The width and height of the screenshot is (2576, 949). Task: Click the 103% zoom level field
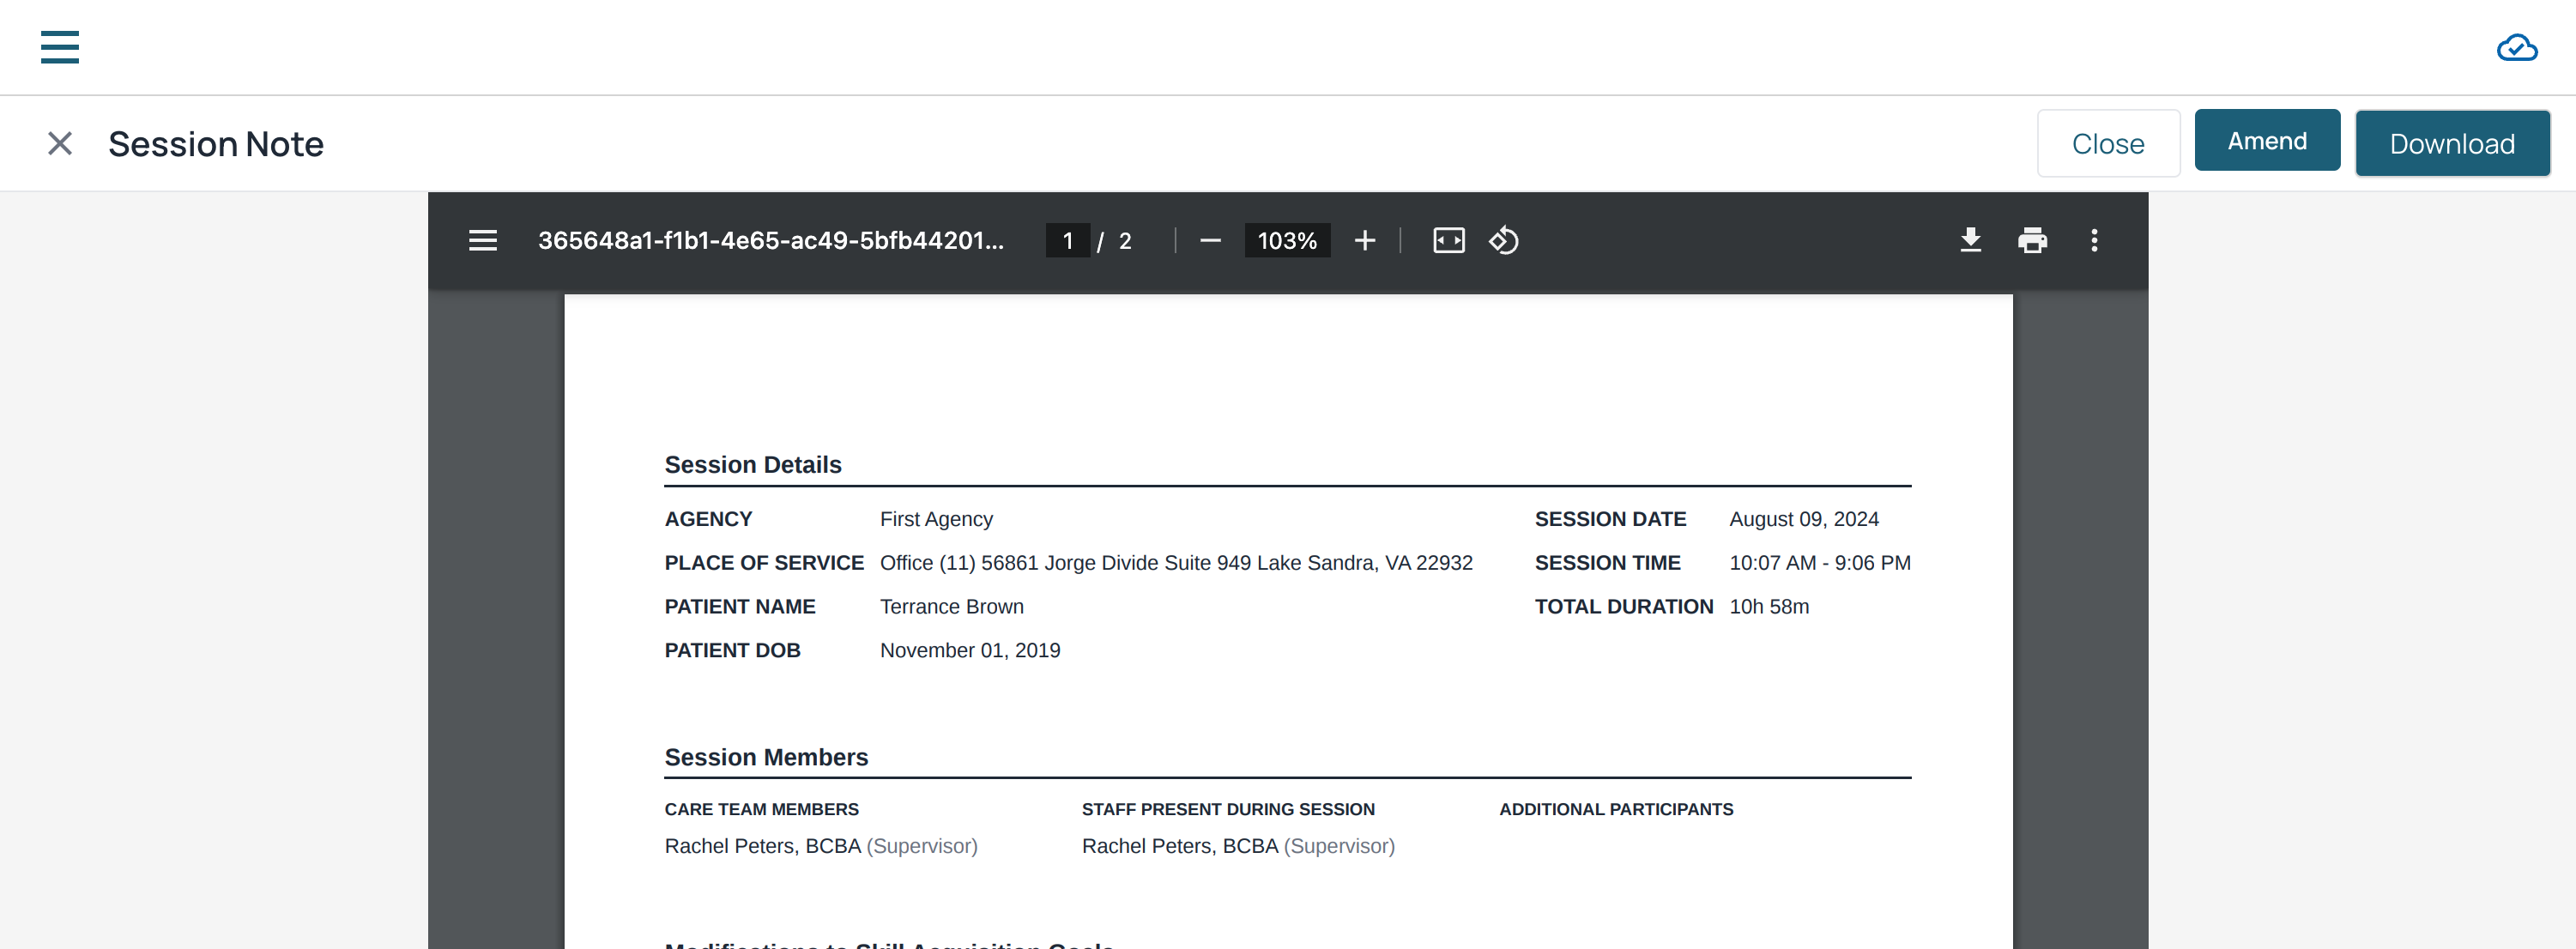pos(1287,240)
